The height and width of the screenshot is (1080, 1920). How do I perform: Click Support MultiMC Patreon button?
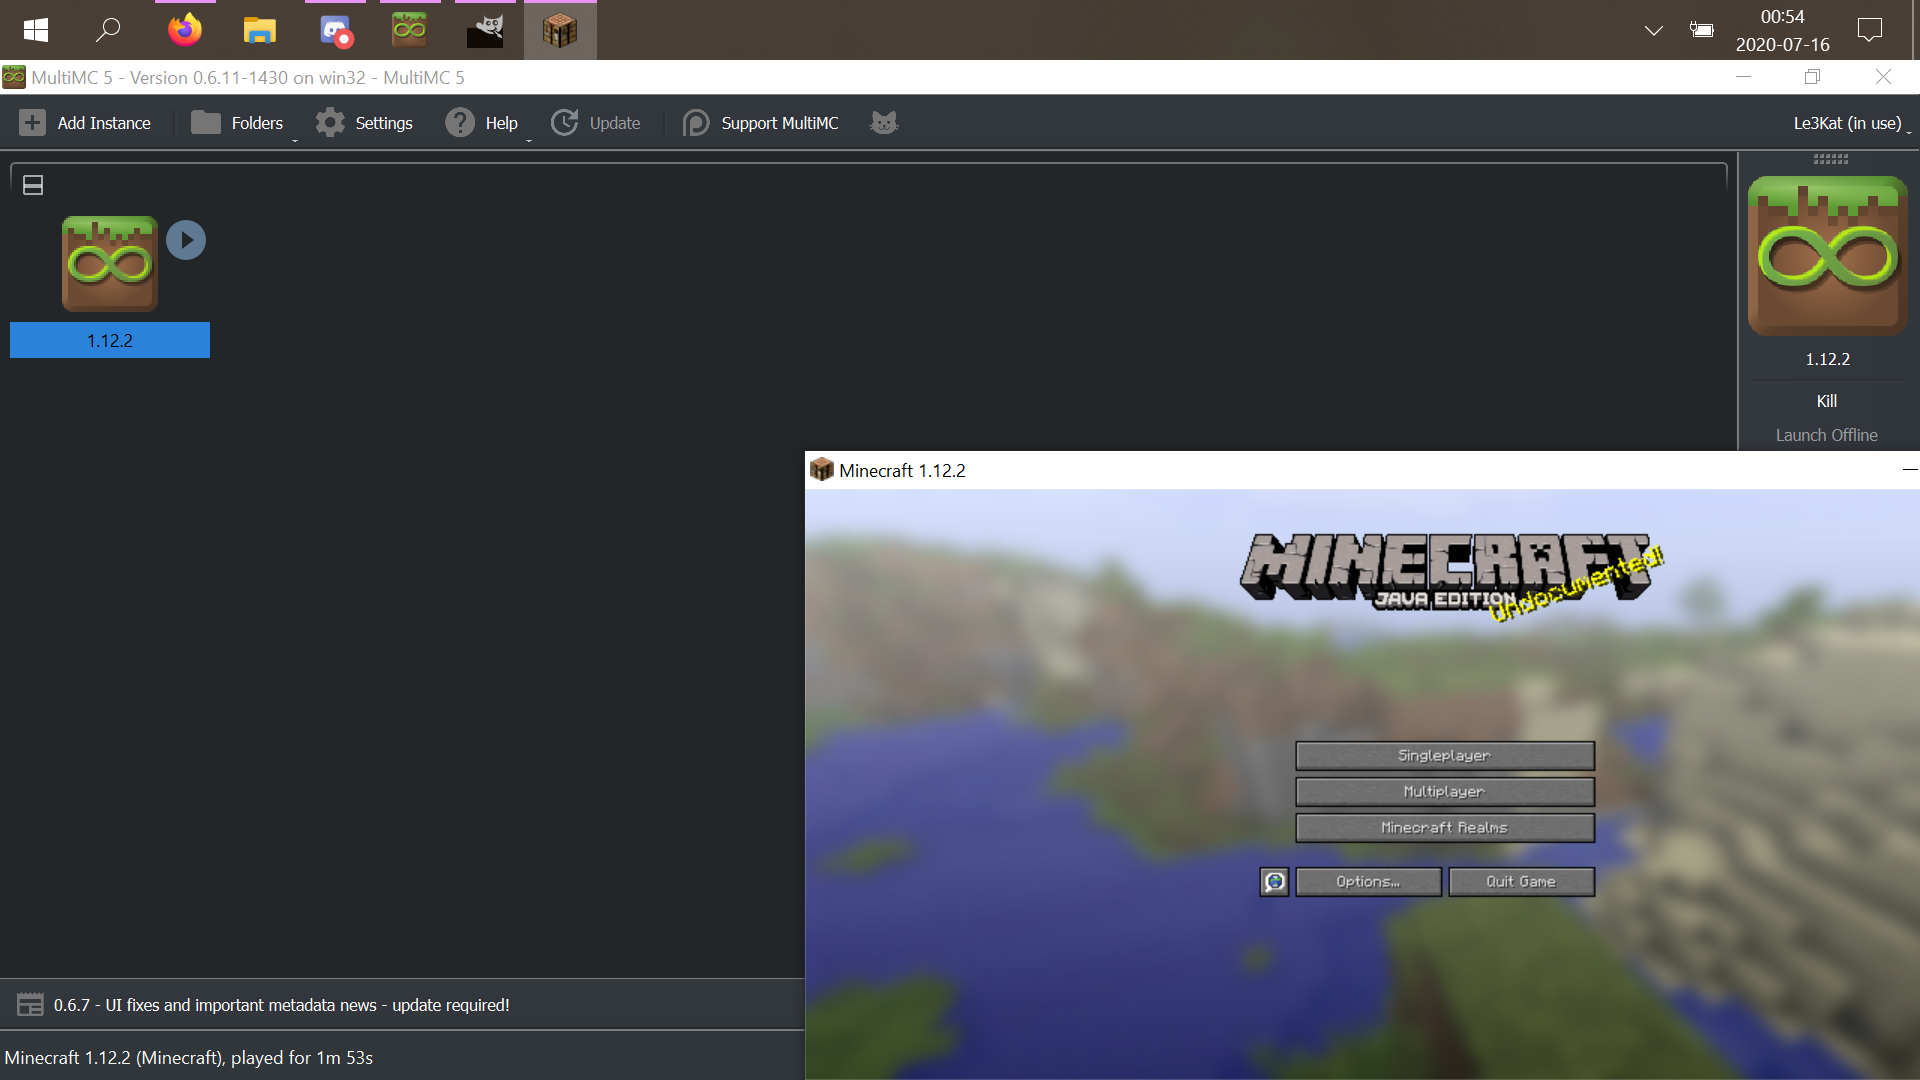(762, 123)
